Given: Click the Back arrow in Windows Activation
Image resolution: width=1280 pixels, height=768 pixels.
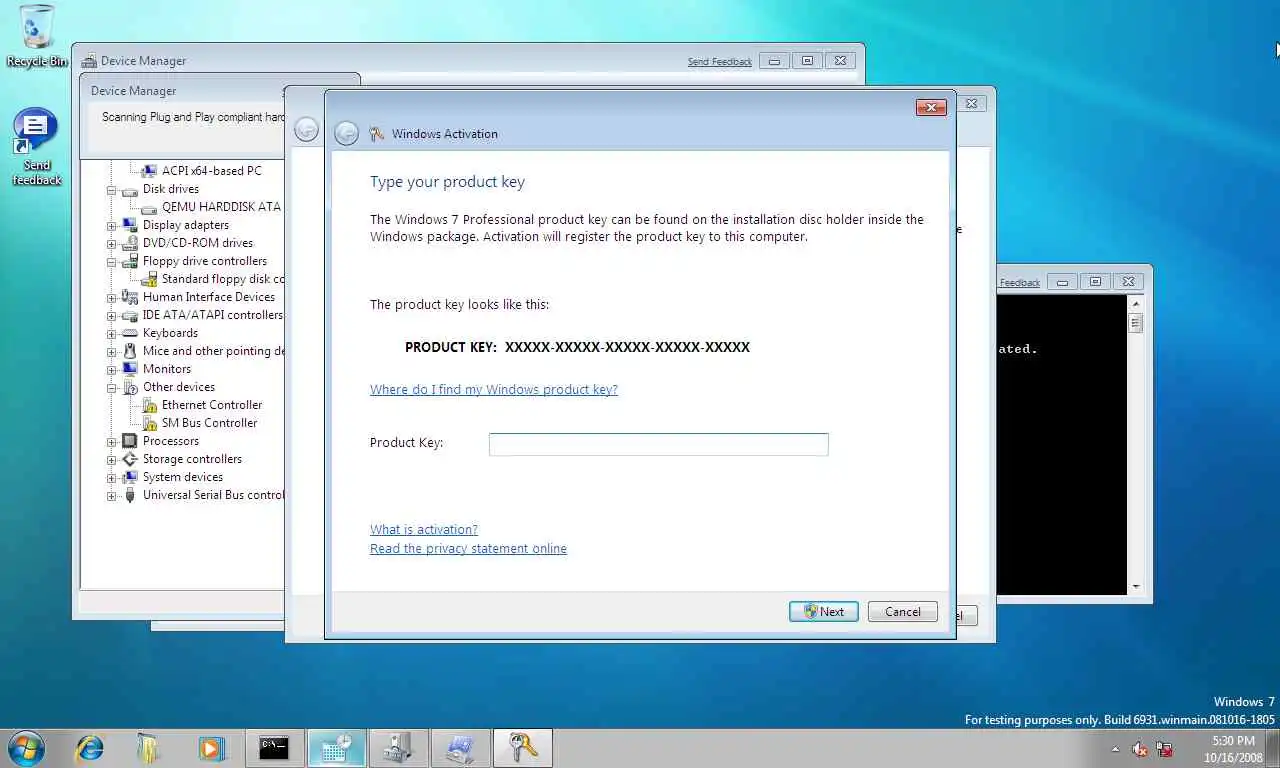Looking at the screenshot, I should click(346, 133).
